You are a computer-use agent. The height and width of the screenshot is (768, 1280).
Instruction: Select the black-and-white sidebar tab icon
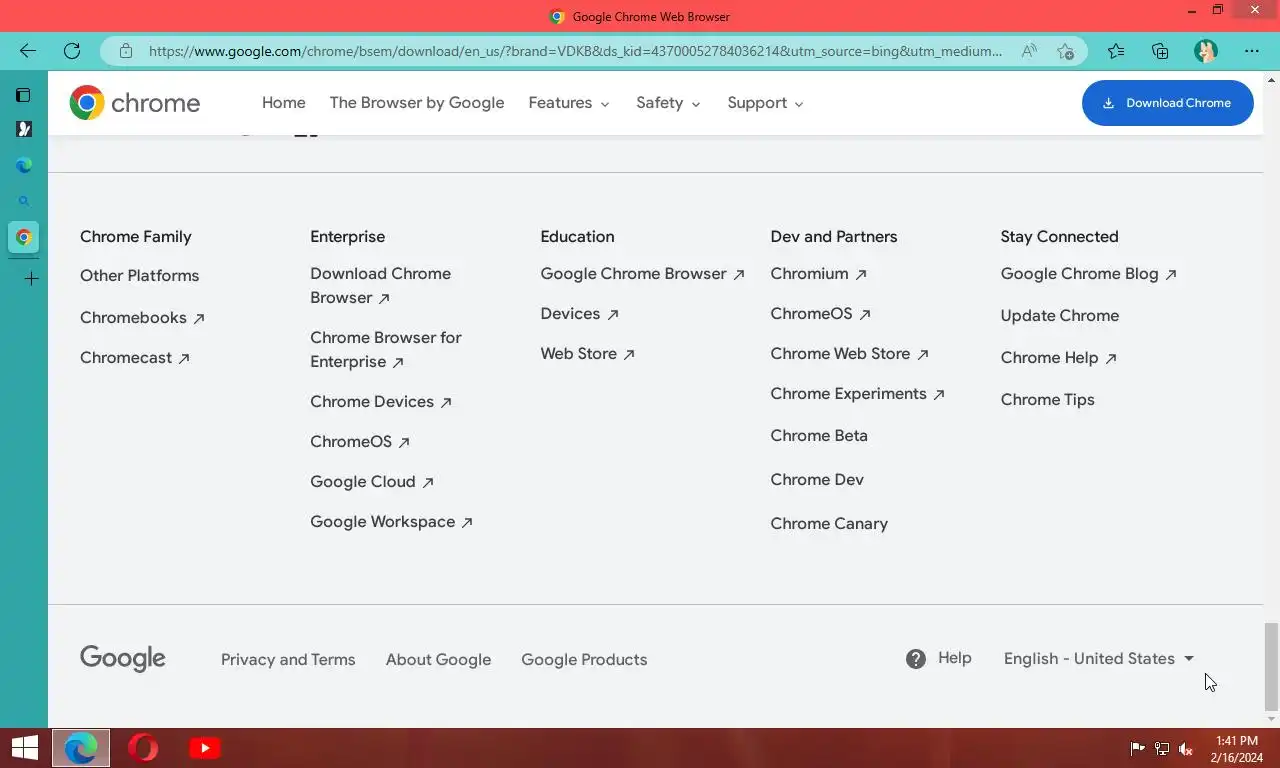(x=24, y=129)
